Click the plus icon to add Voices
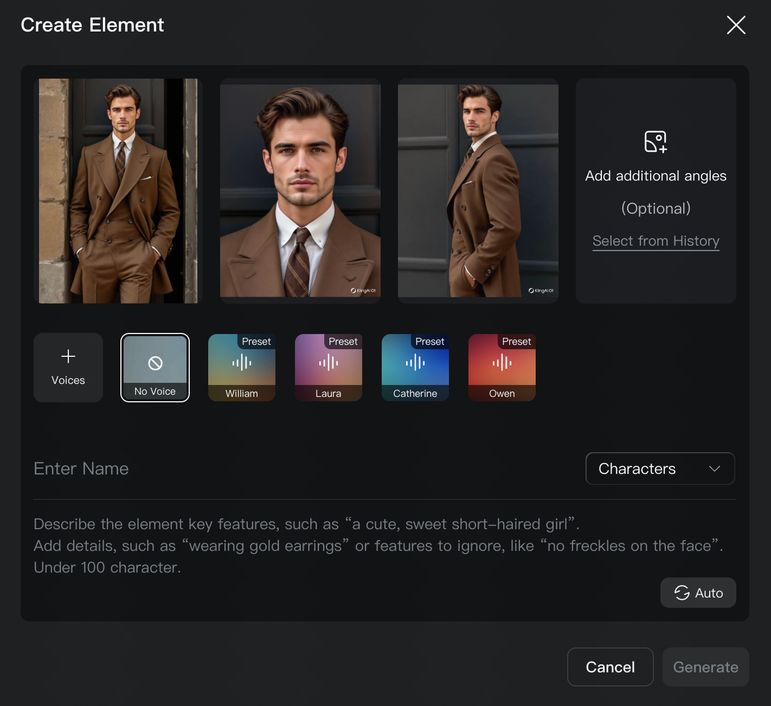 coord(68,357)
